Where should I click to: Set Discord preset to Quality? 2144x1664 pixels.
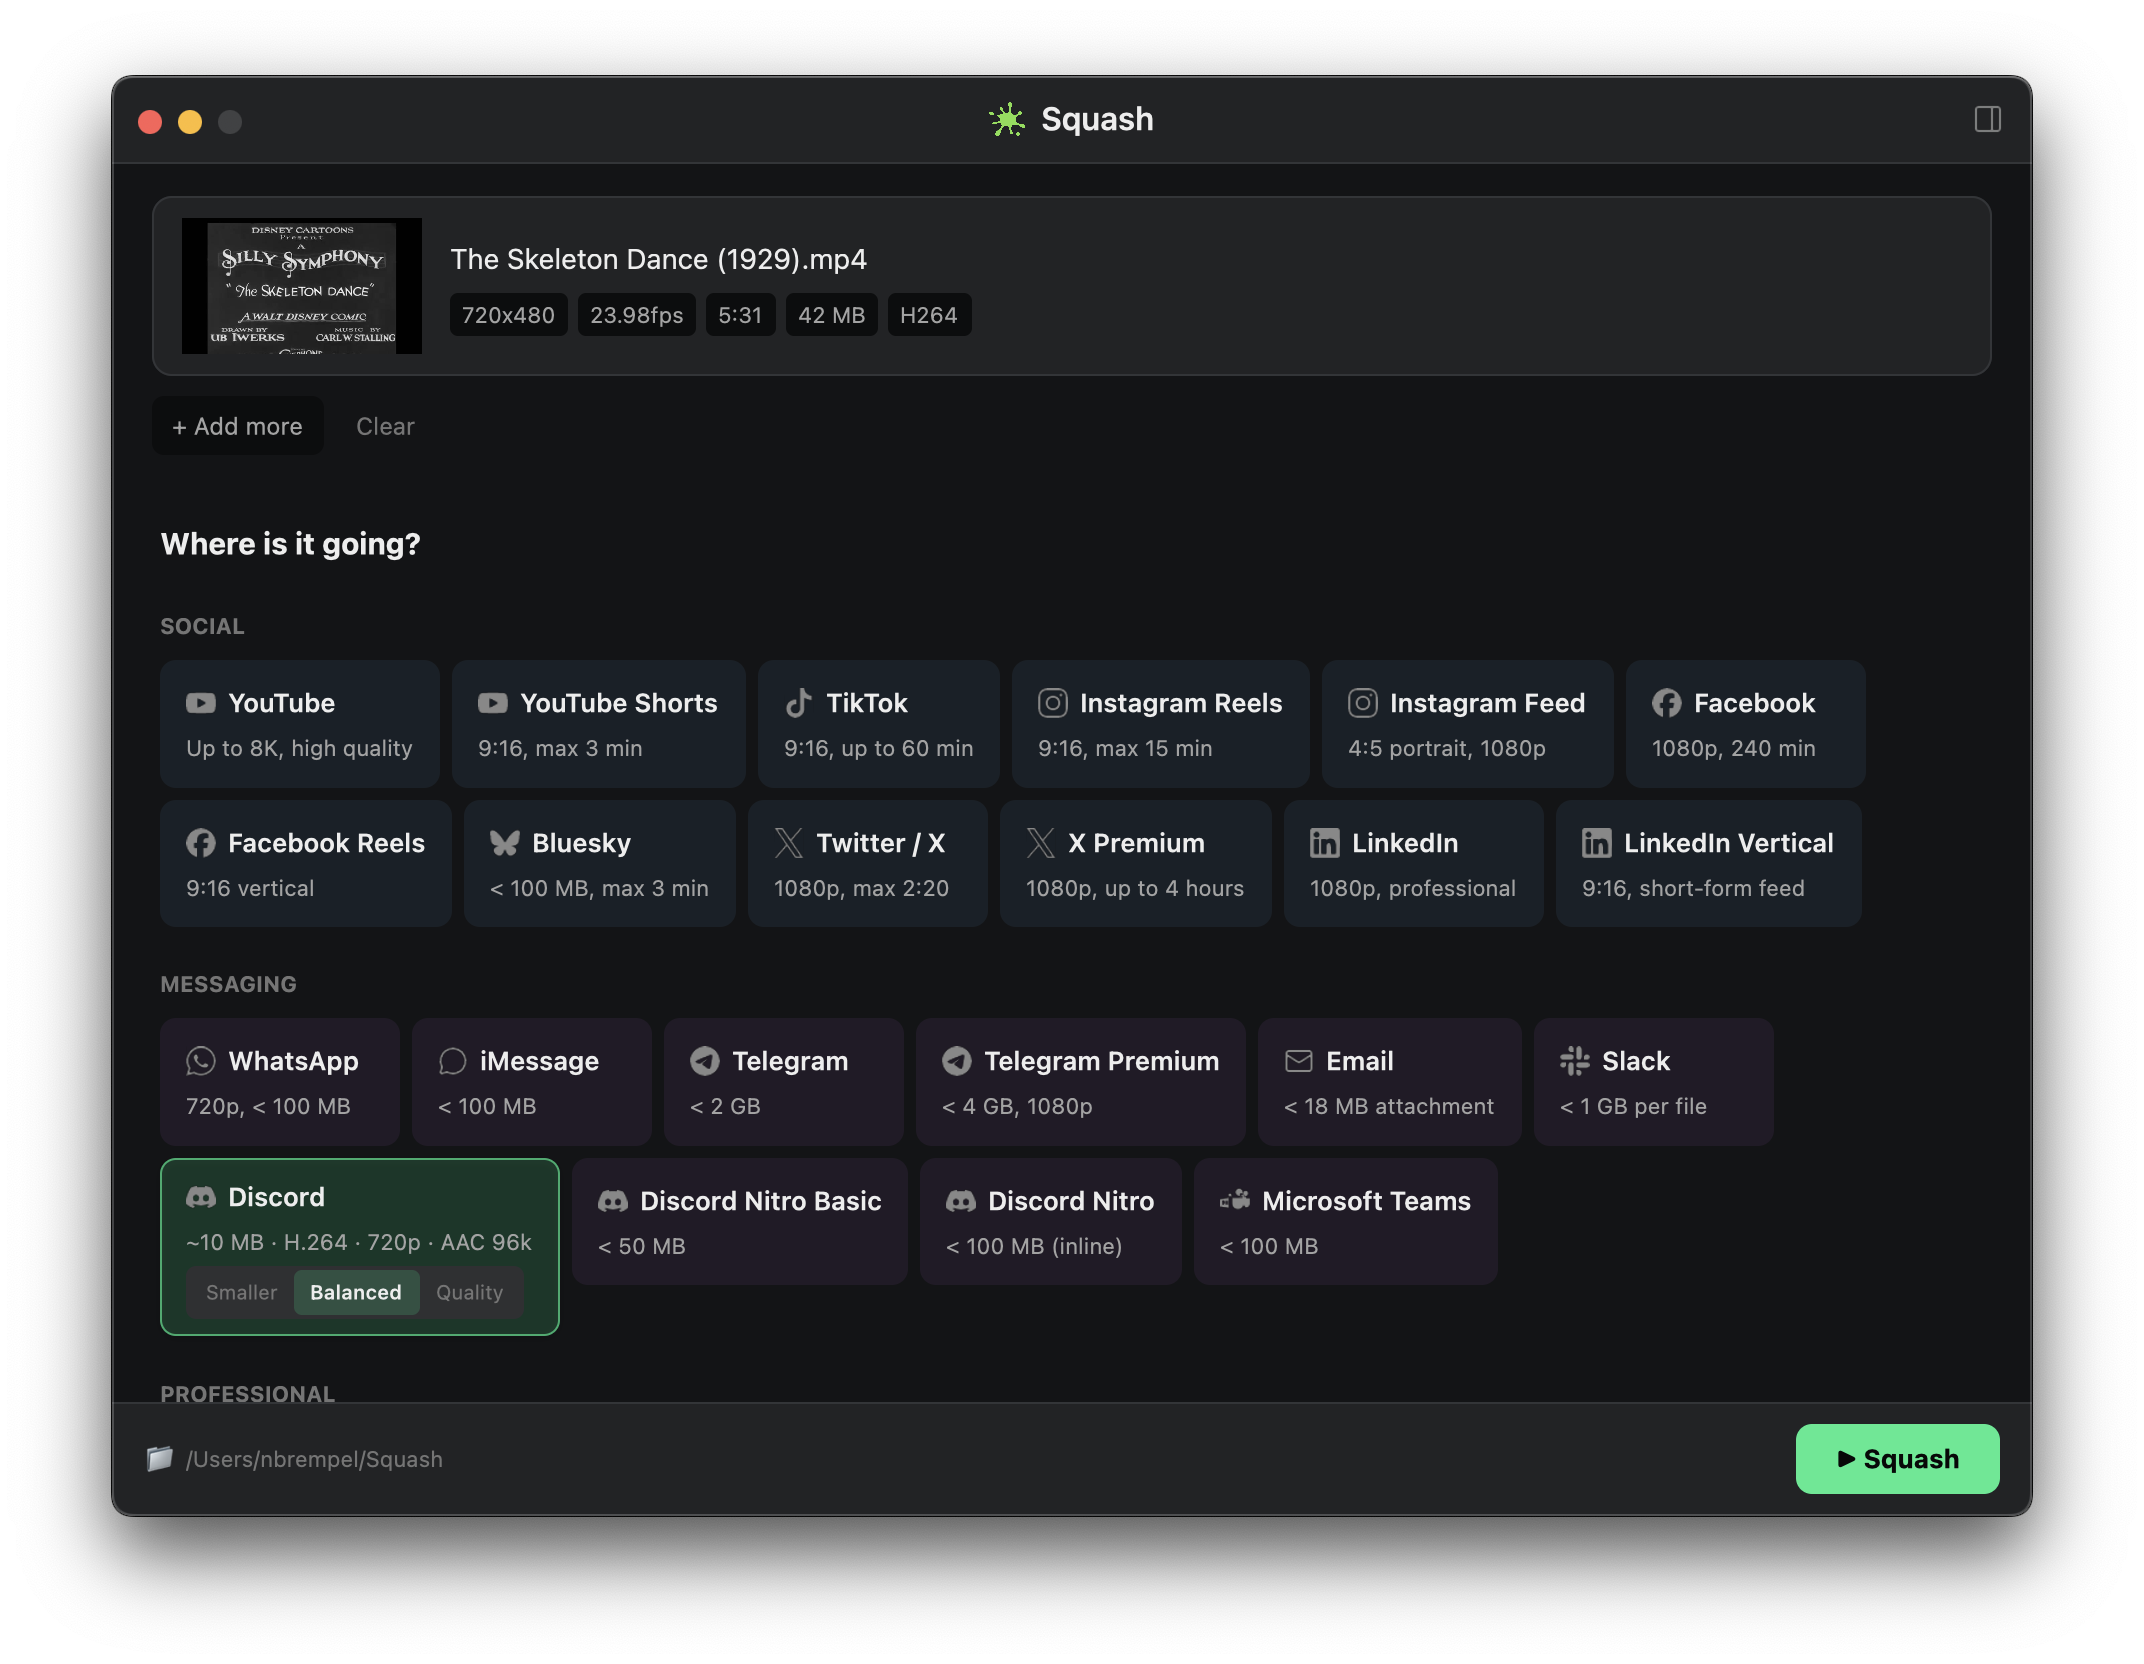(469, 1292)
